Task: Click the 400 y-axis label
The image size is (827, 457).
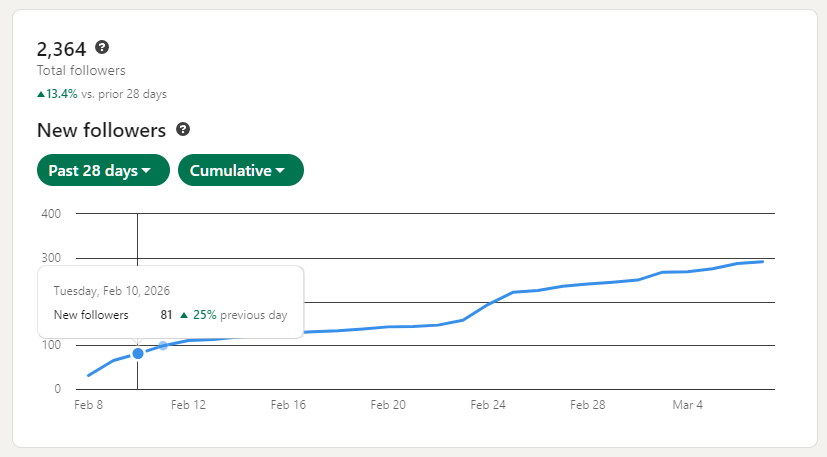Action: pos(51,213)
